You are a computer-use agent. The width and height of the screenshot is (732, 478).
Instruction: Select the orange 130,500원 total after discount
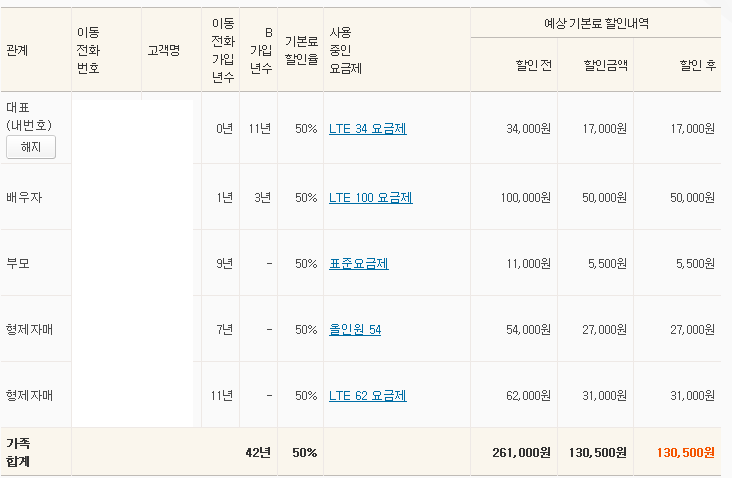pos(686,452)
